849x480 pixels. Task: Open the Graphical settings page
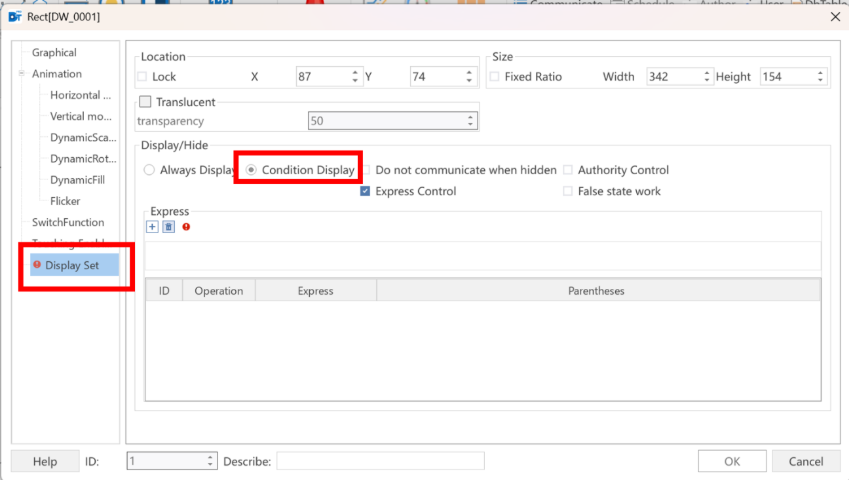pos(54,52)
